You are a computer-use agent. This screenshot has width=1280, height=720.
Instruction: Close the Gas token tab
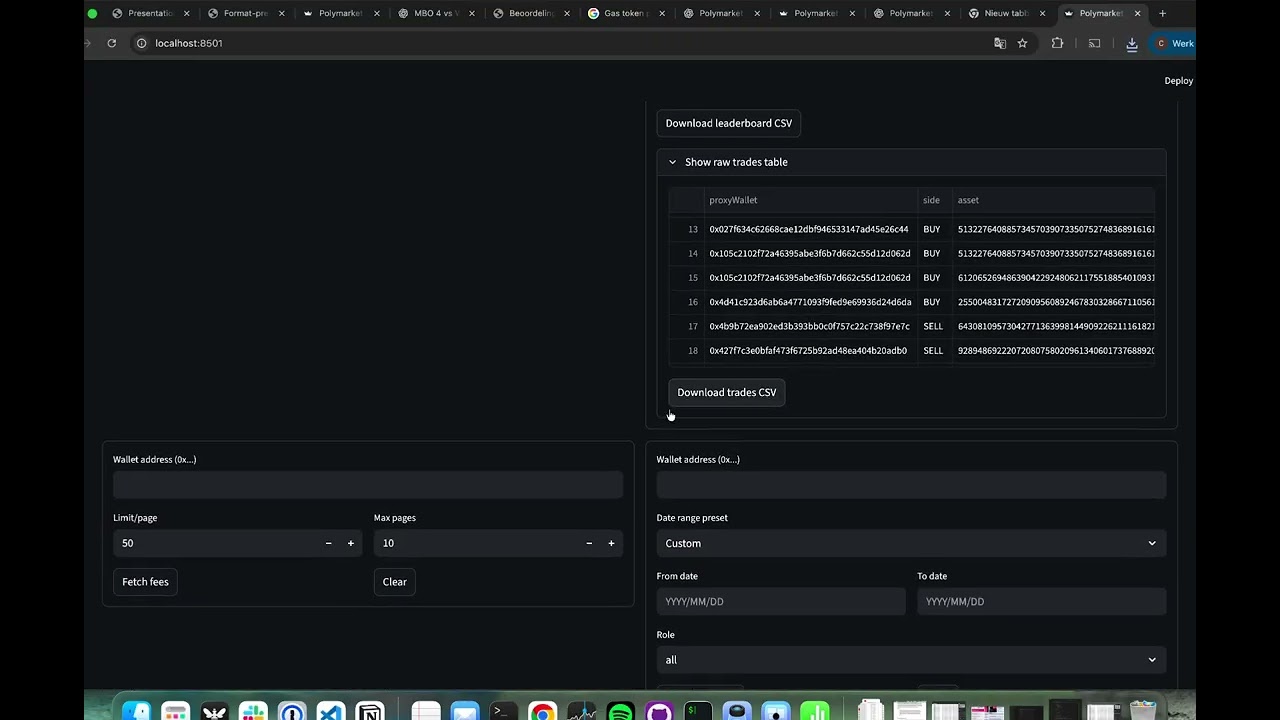click(x=662, y=13)
